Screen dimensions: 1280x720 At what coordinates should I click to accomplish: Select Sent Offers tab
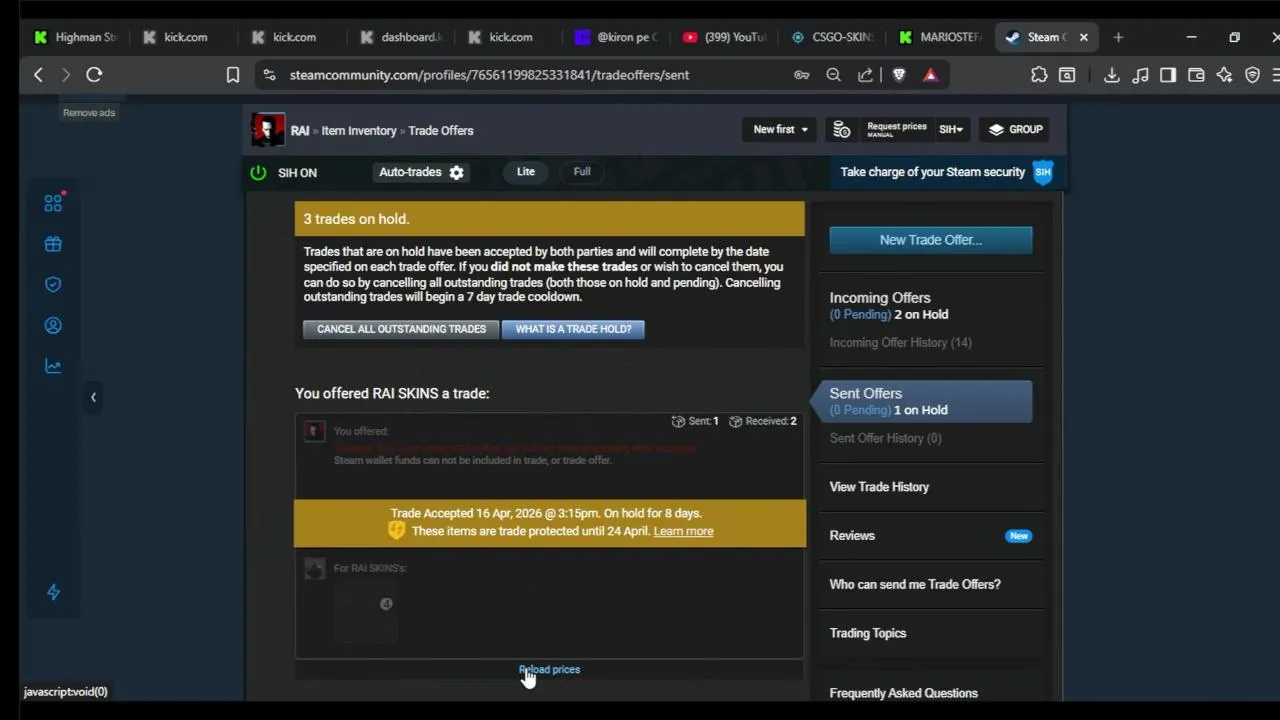click(925, 401)
